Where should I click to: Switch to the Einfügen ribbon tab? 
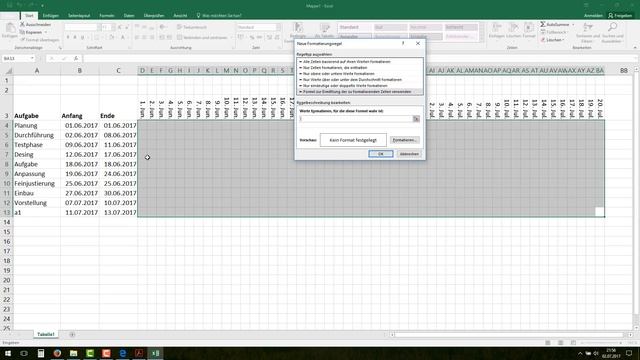(51, 16)
